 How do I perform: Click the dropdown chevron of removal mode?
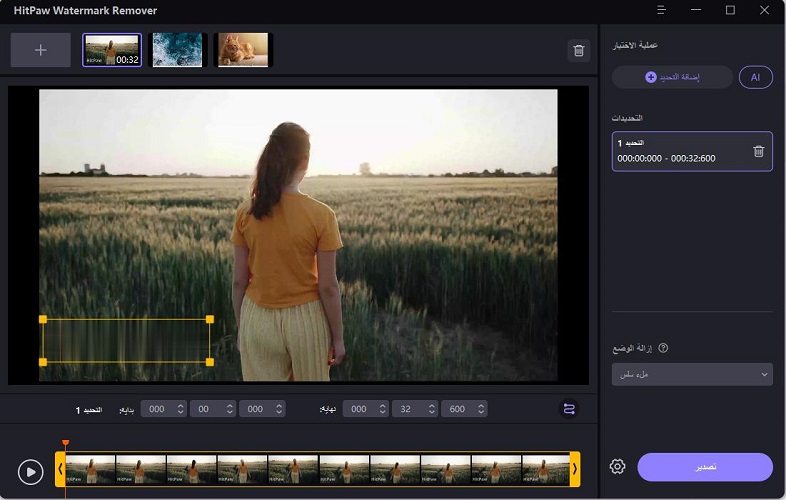click(764, 375)
